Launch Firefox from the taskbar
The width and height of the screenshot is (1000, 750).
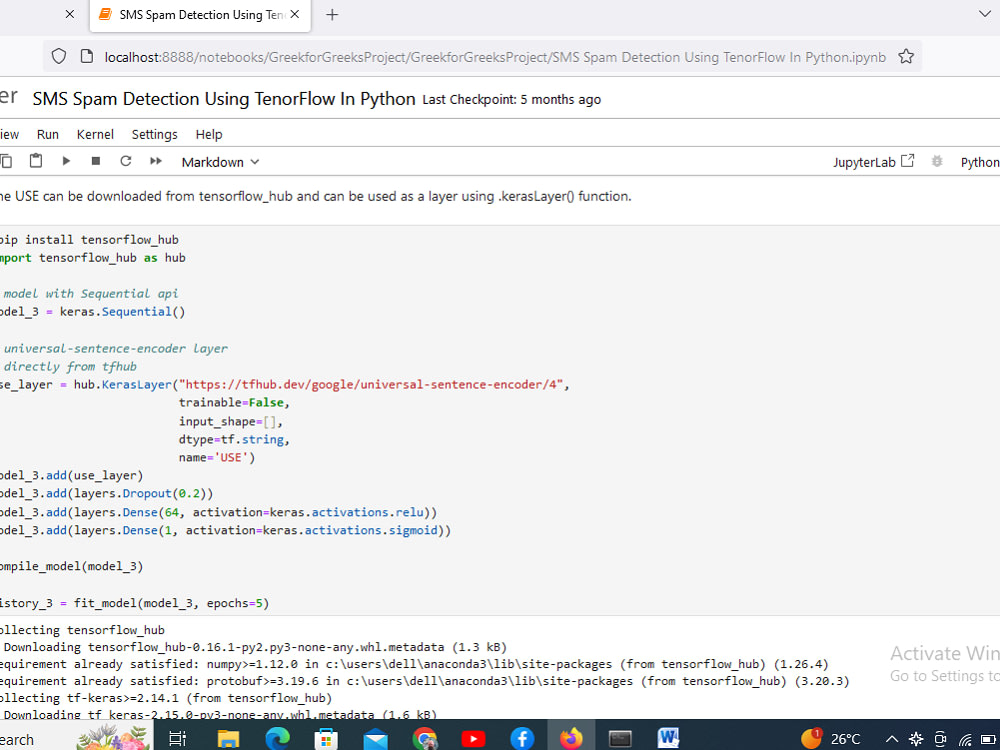(x=571, y=738)
